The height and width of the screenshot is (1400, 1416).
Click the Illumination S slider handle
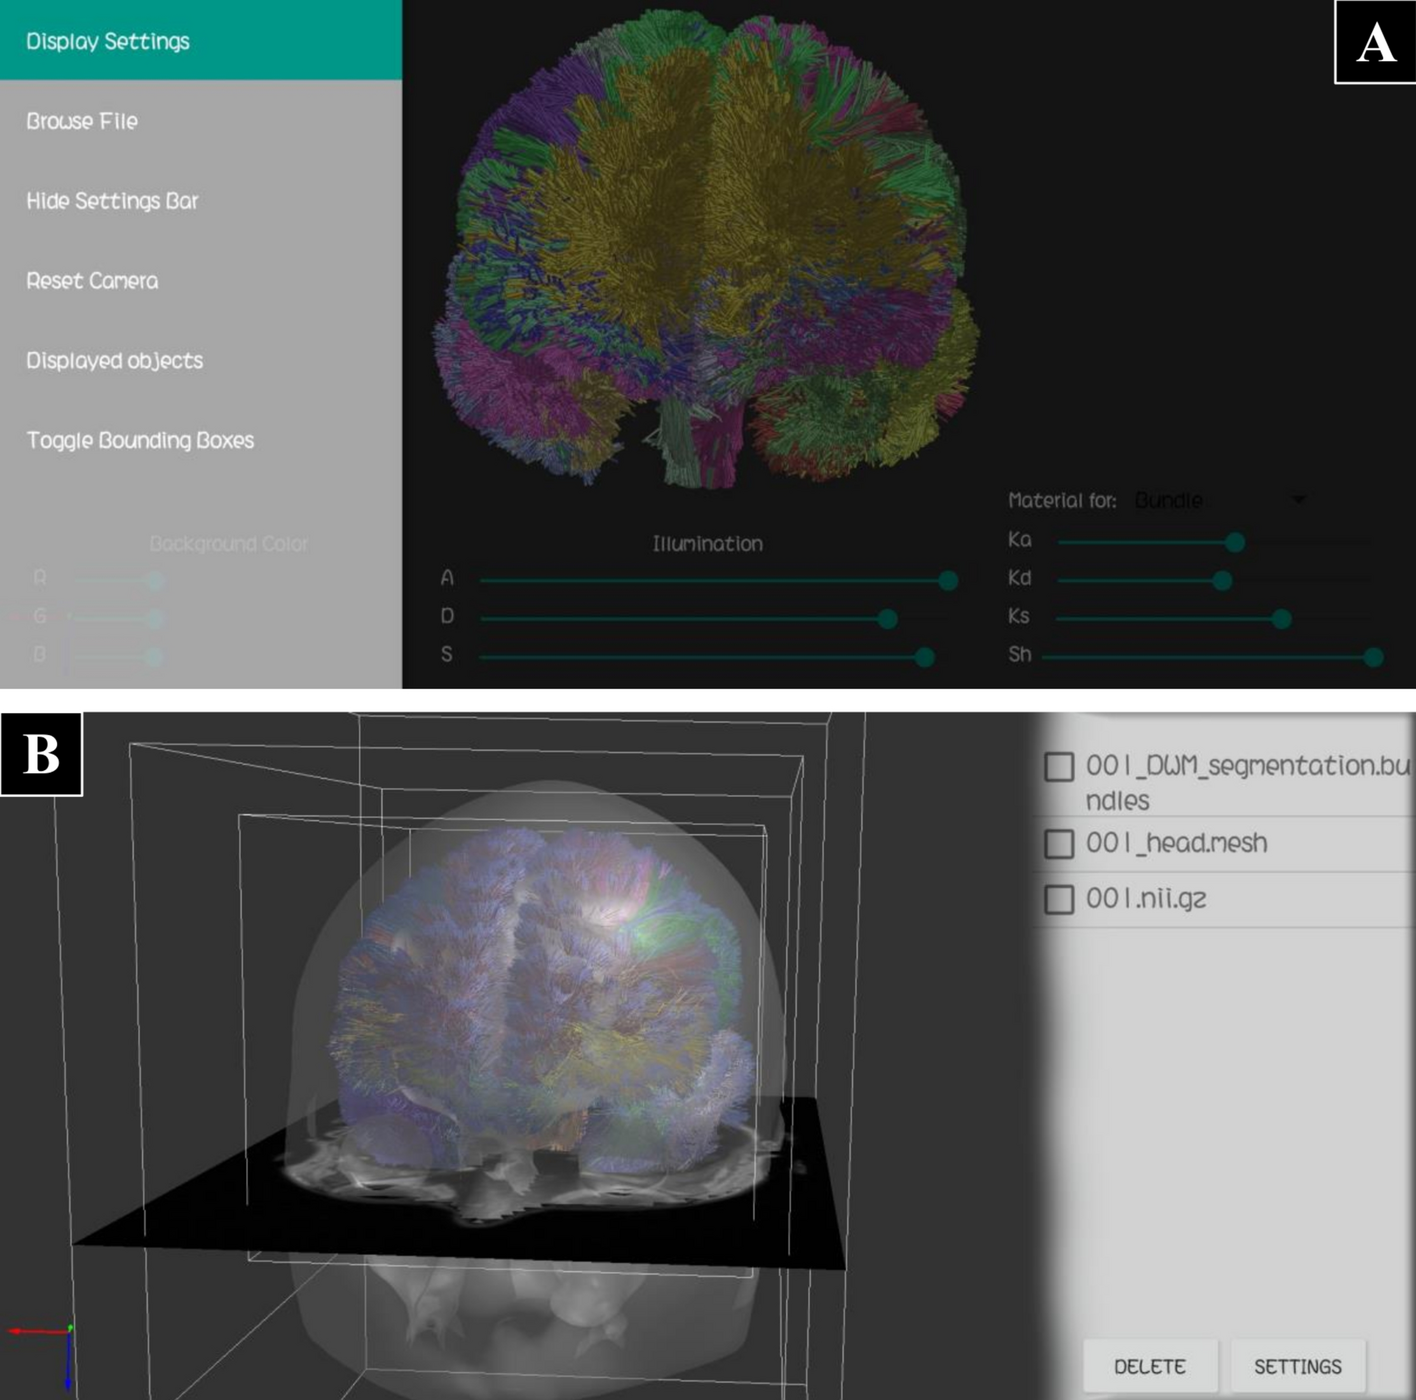coord(925,657)
